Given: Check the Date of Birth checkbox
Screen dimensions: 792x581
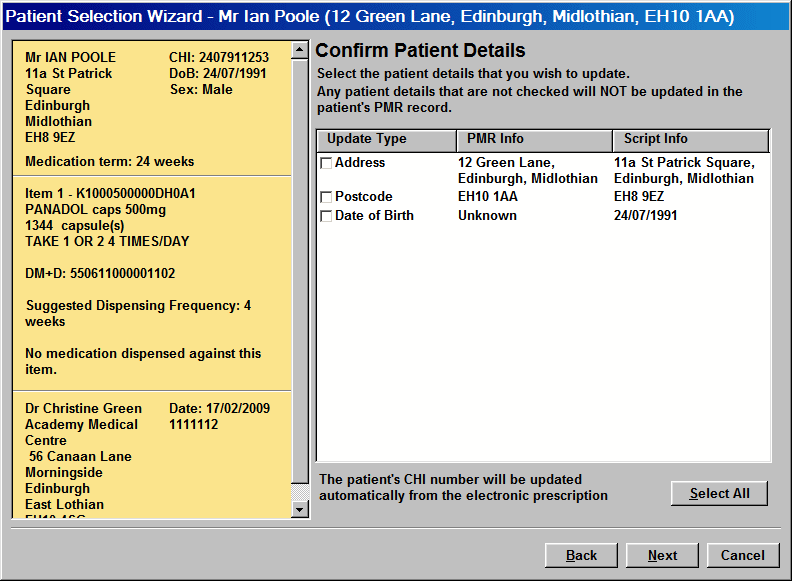Looking at the screenshot, I should [326, 216].
